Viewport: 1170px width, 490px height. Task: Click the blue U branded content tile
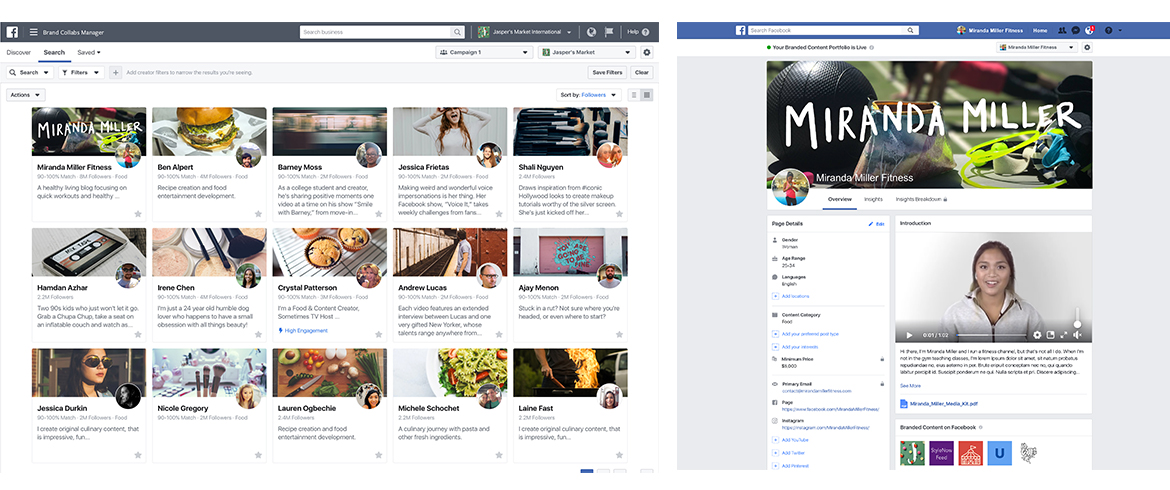999,453
